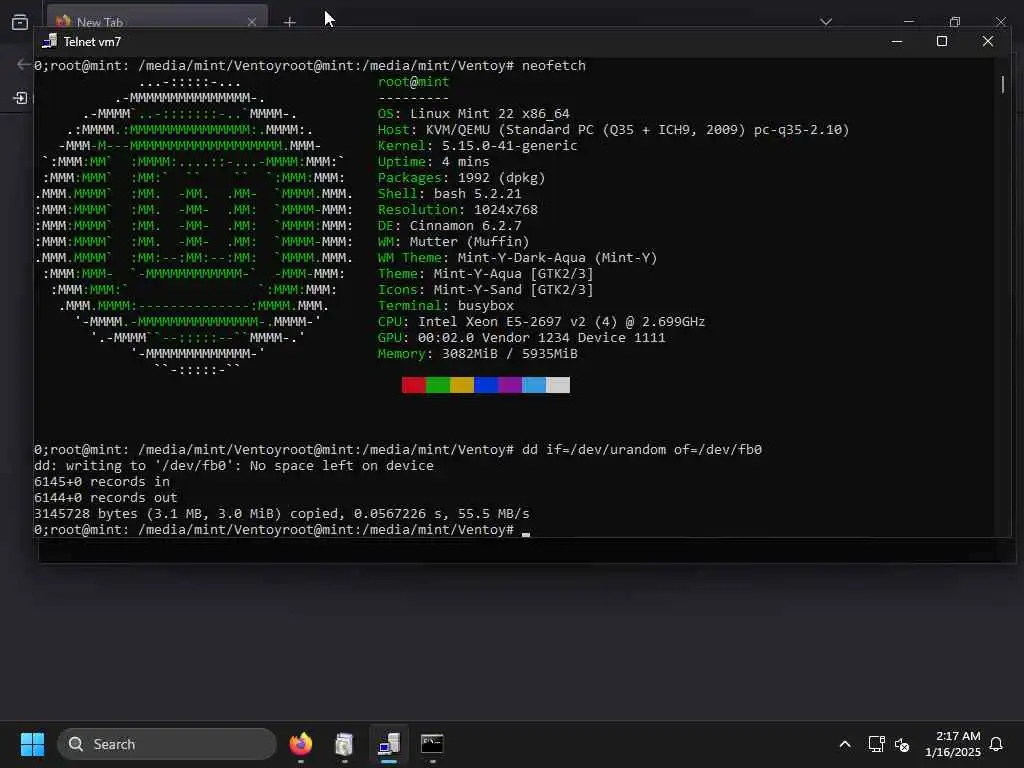Open a new browser tab with plus

[x=289, y=22]
